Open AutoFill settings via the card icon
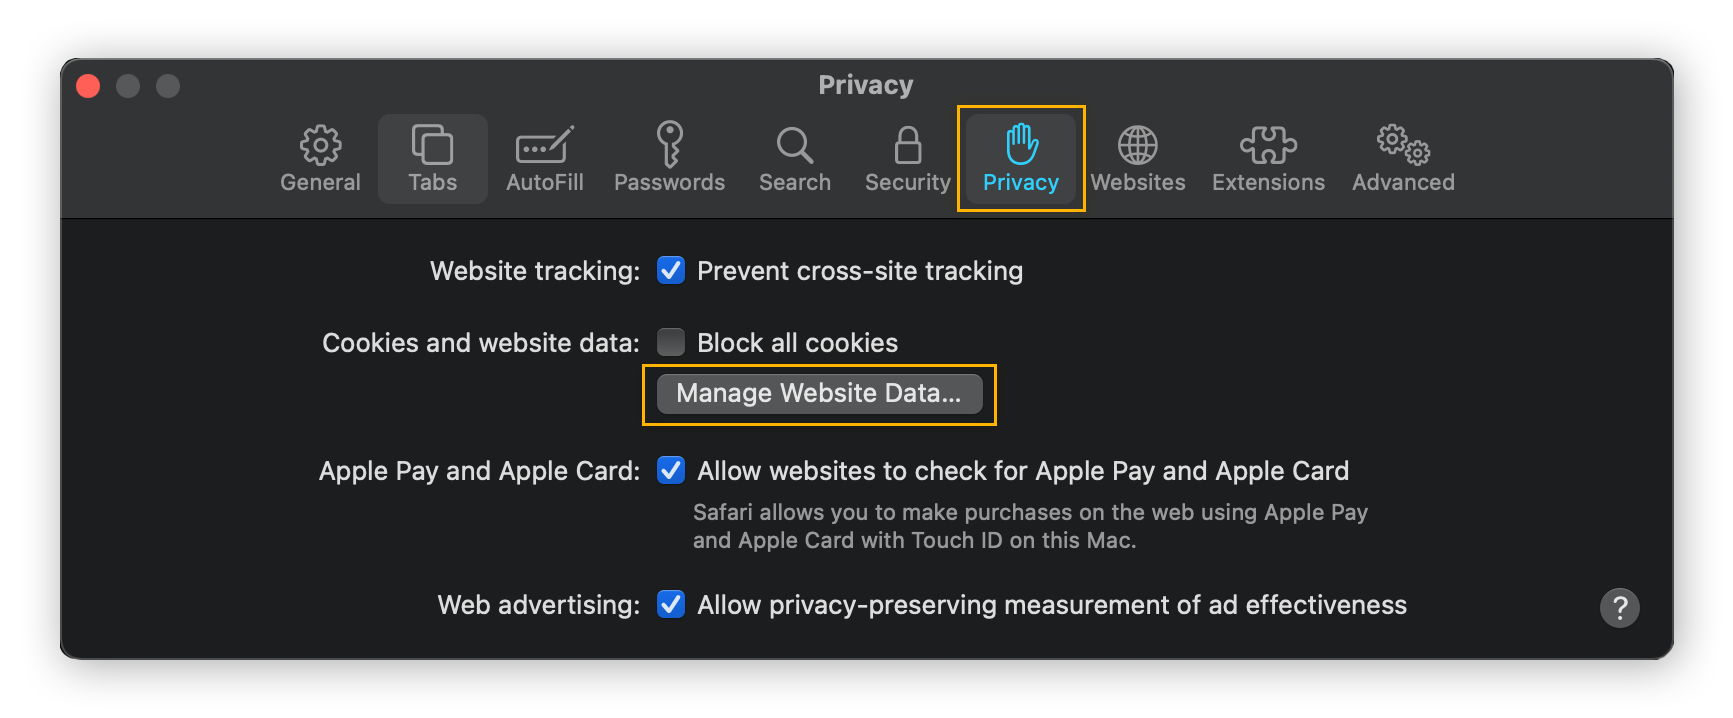This screenshot has height=718, width=1733. (x=544, y=158)
